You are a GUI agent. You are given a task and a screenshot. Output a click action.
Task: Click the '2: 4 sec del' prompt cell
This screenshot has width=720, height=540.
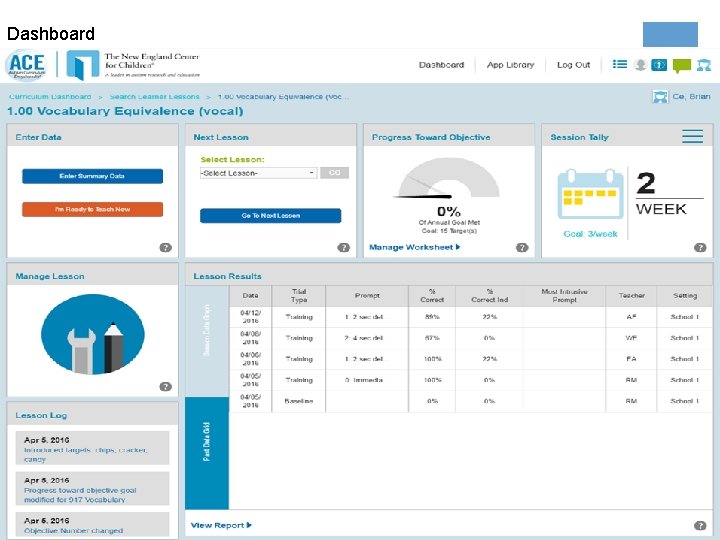[367, 338]
